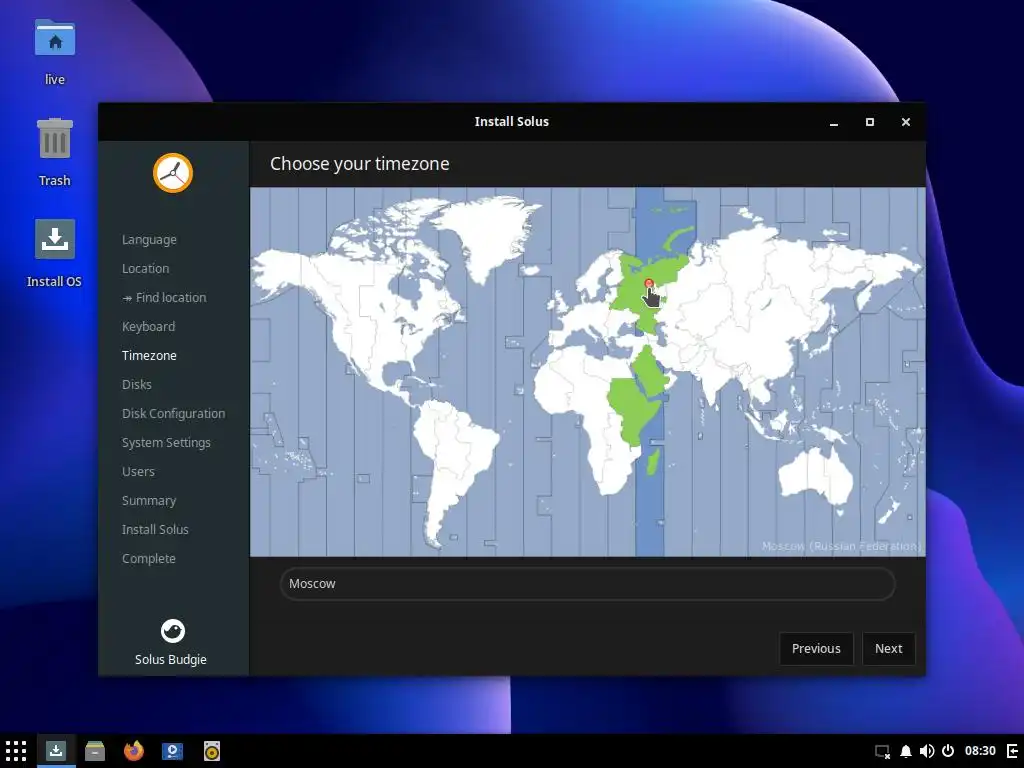The height and width of the screenshot is (768, 1024).
Task: Launch Firefox from the taskbar
Action: (134, 751)
